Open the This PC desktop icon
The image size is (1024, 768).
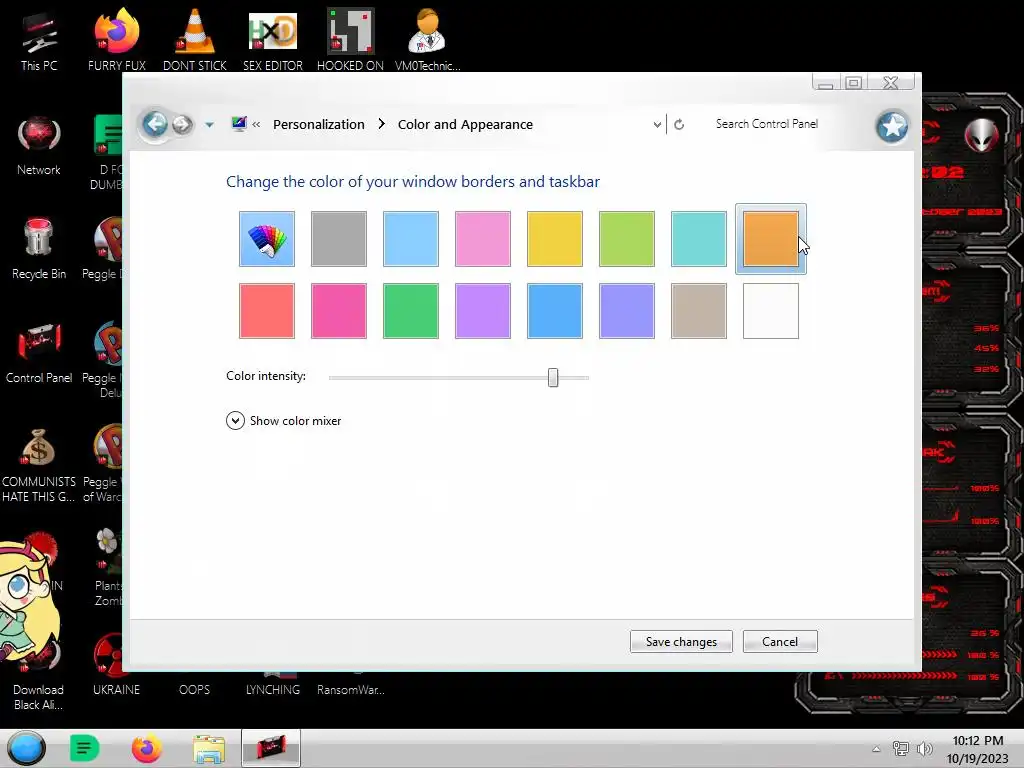click(x=39, y=41)
